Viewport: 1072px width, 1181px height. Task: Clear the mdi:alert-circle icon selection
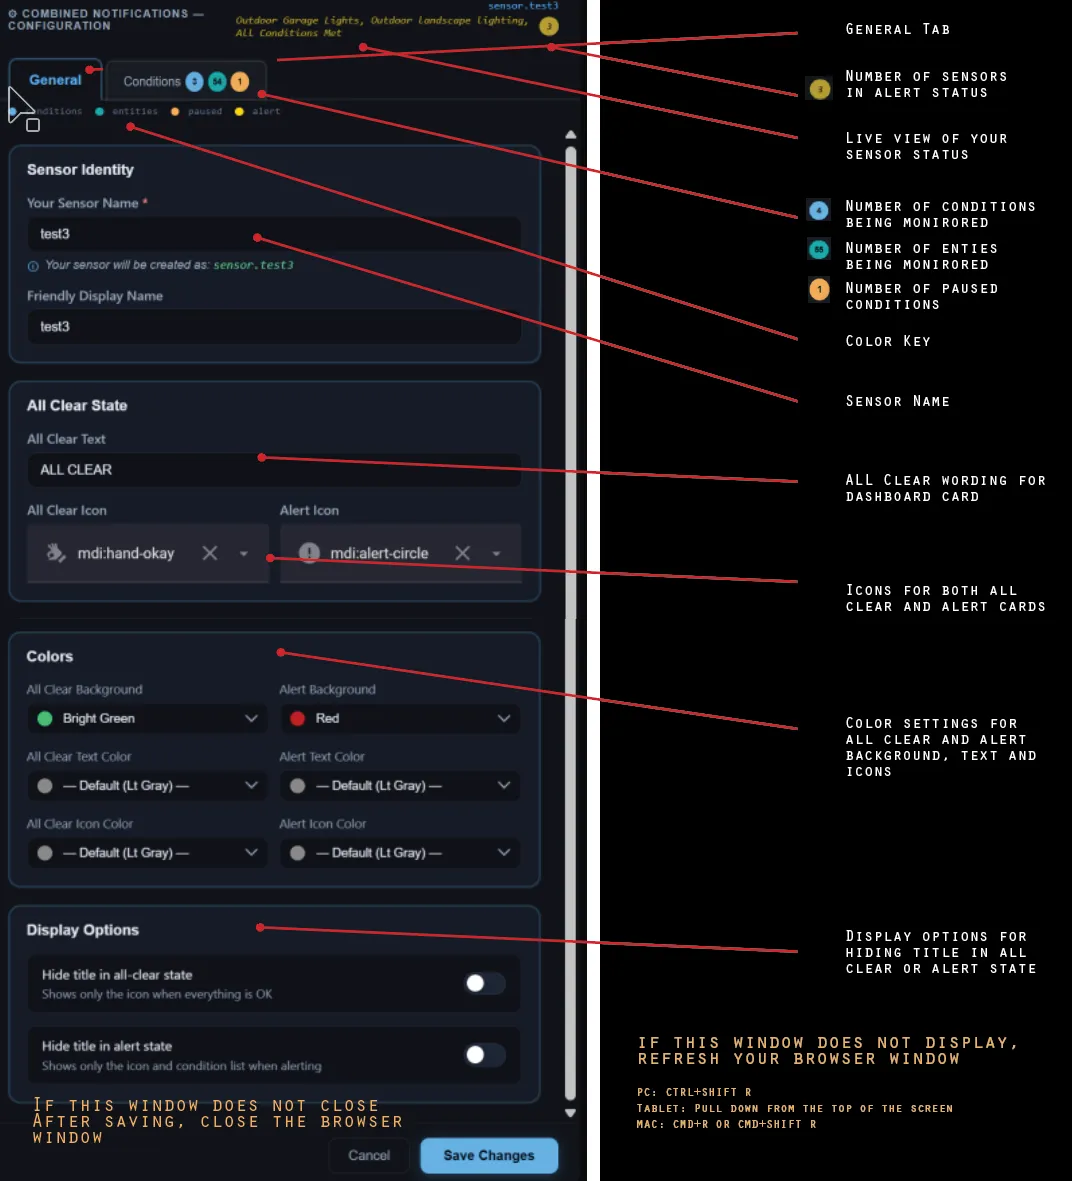(463, 553)
